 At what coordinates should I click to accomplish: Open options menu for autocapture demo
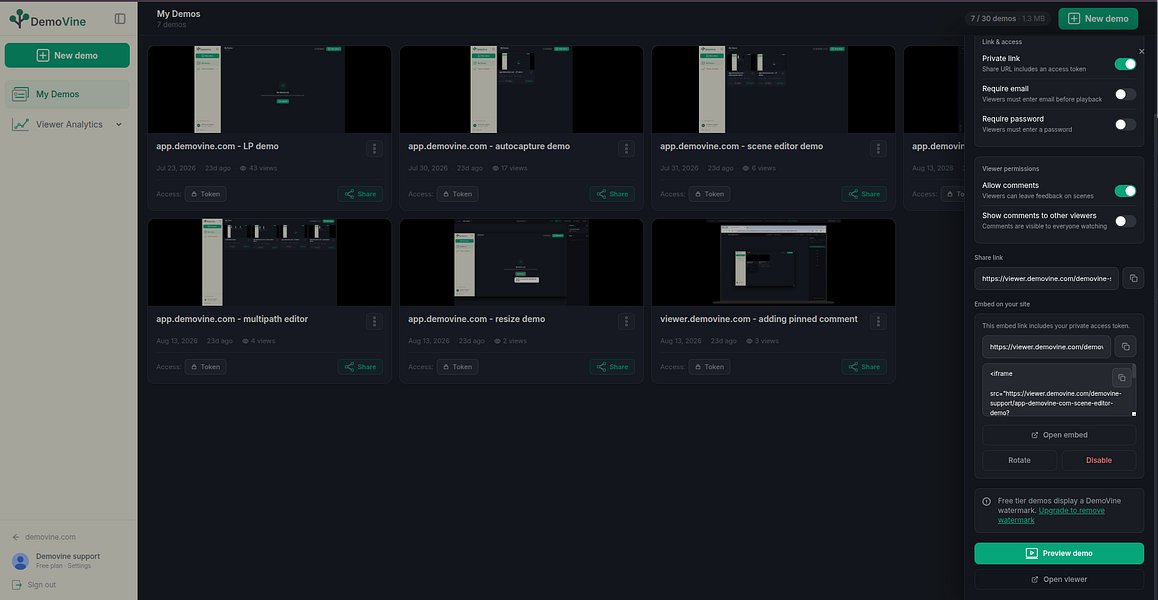point(626,149)
